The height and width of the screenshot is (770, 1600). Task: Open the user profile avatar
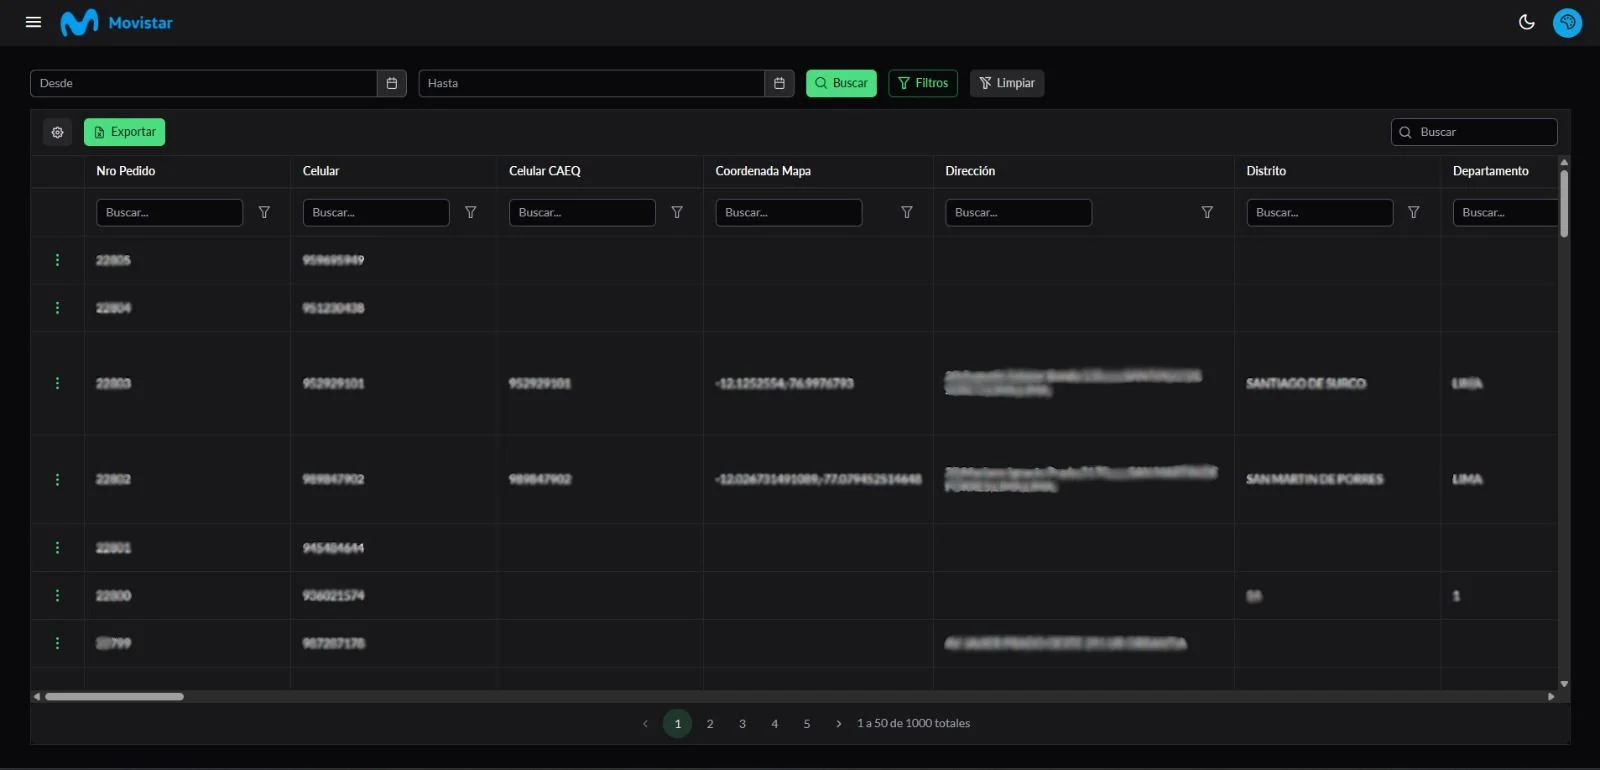coord(1567,22)
